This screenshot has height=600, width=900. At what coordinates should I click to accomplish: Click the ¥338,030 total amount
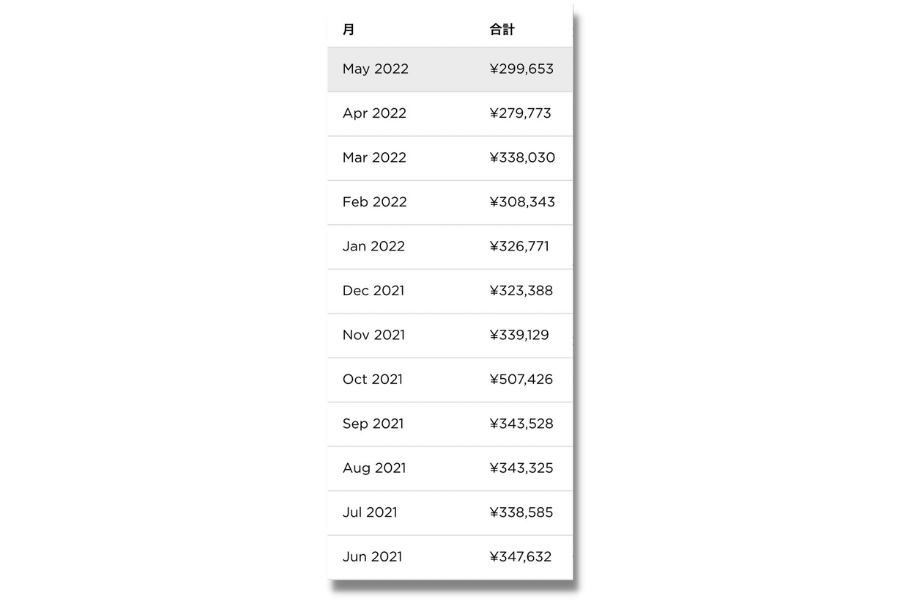(522, 157)
